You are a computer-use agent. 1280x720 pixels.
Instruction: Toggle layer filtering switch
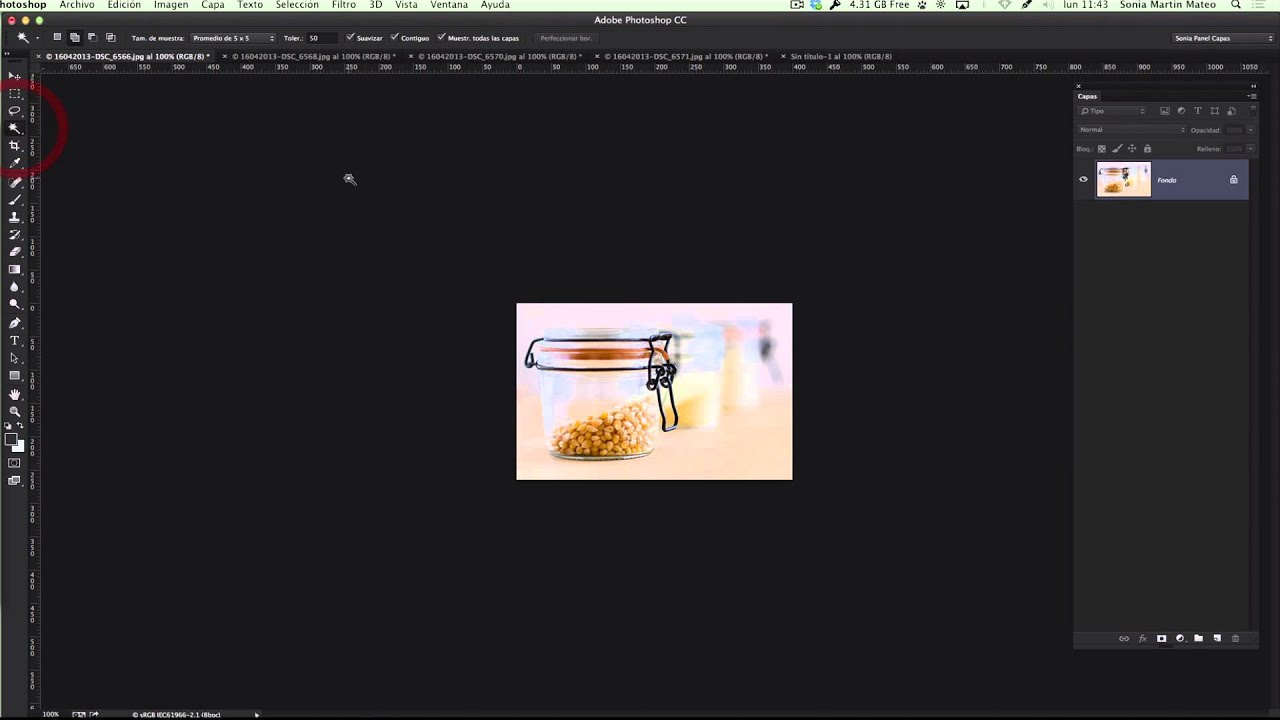click(x=1253, y=110)
